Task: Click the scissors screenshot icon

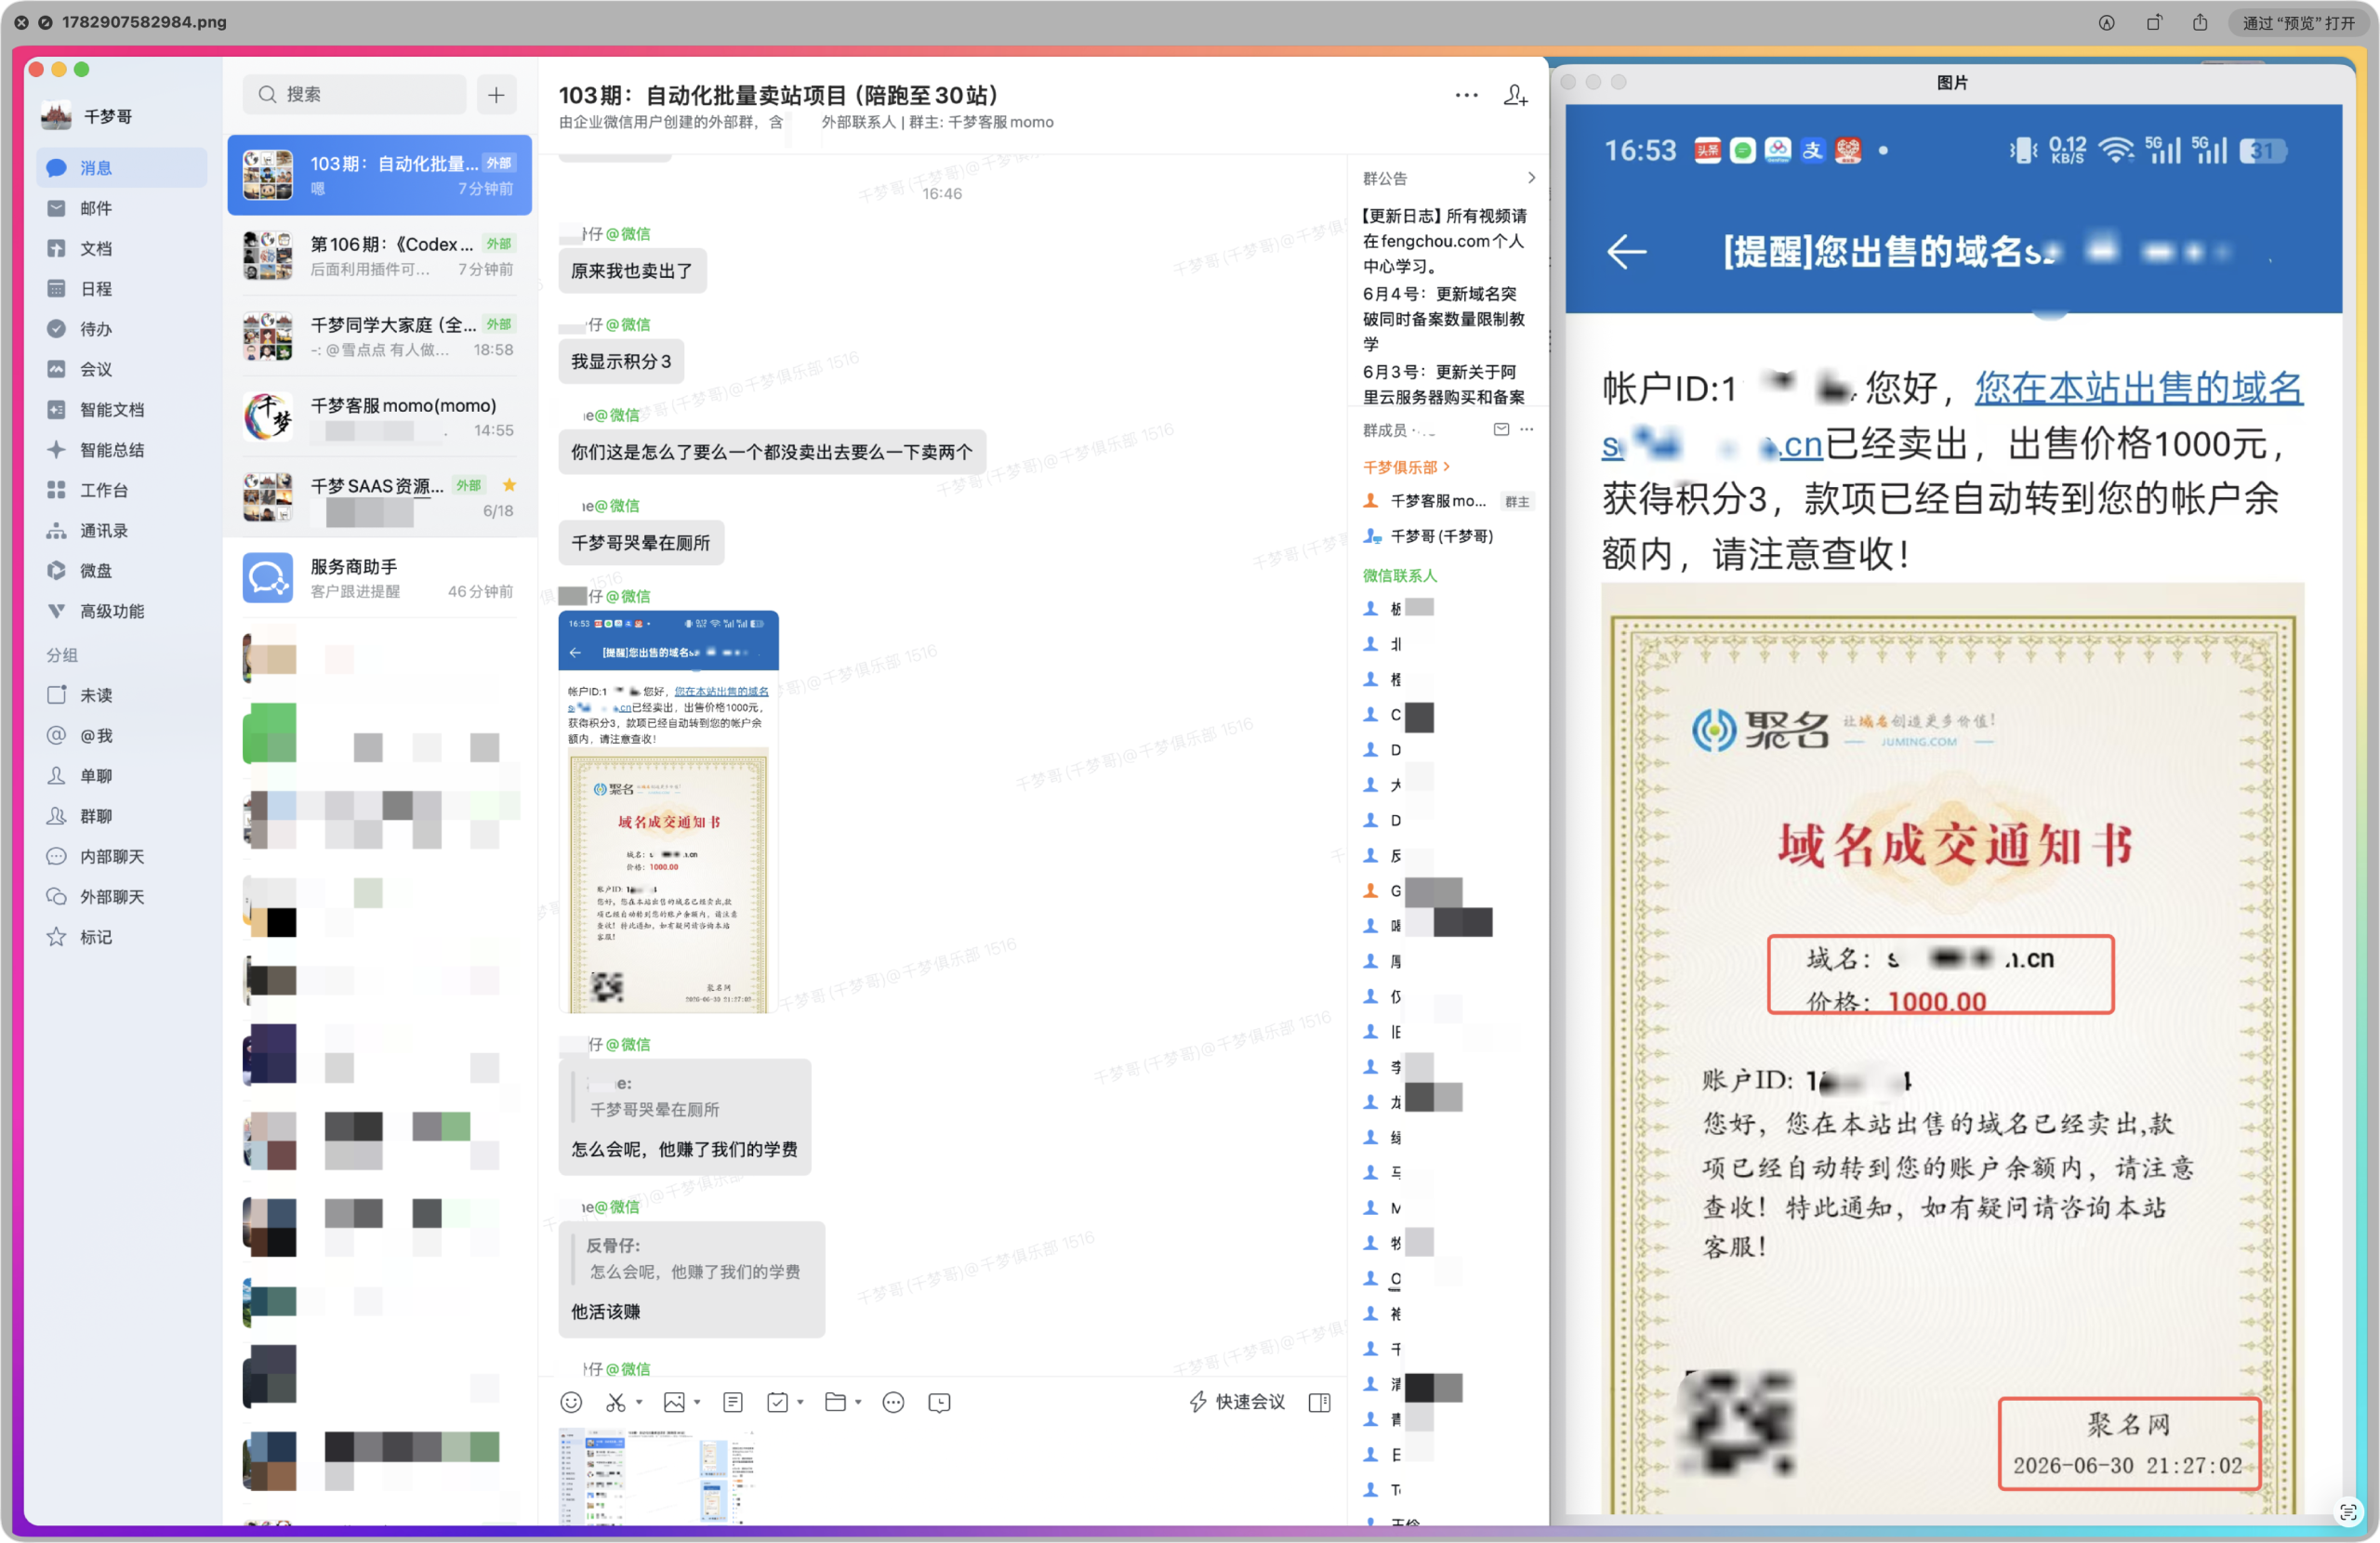Action: pos(616,1403)
